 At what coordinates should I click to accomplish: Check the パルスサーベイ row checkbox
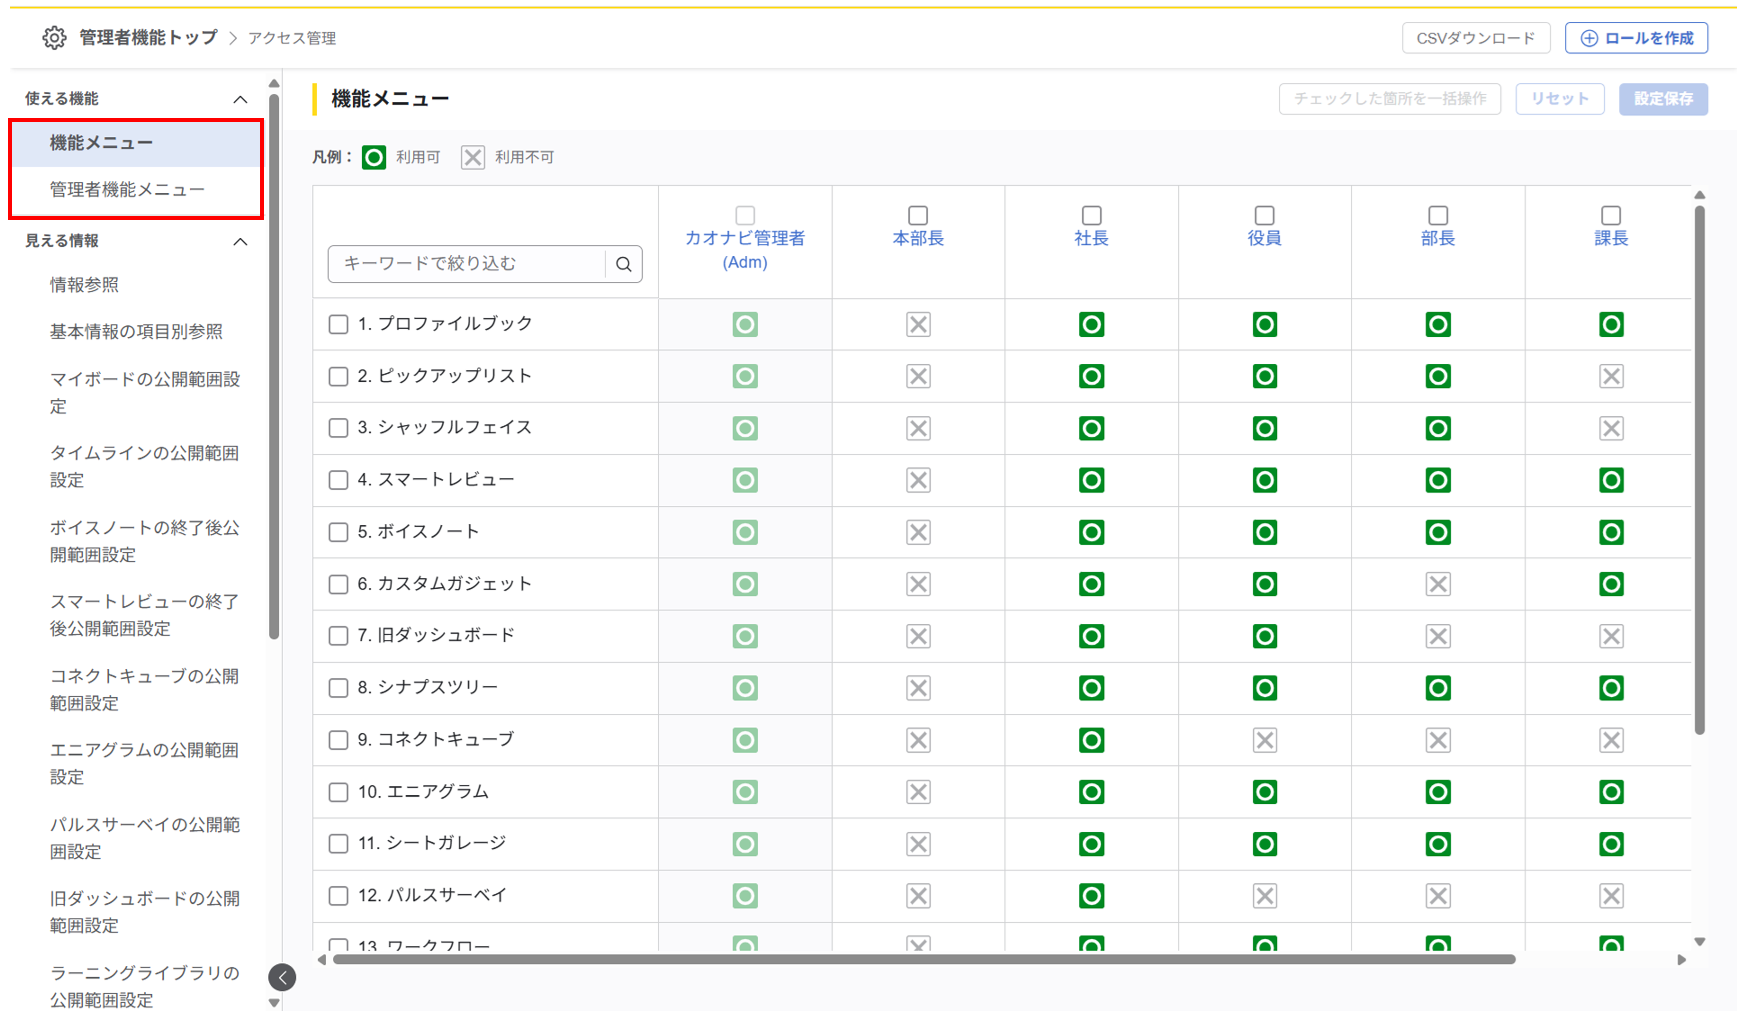coord(338,896)
